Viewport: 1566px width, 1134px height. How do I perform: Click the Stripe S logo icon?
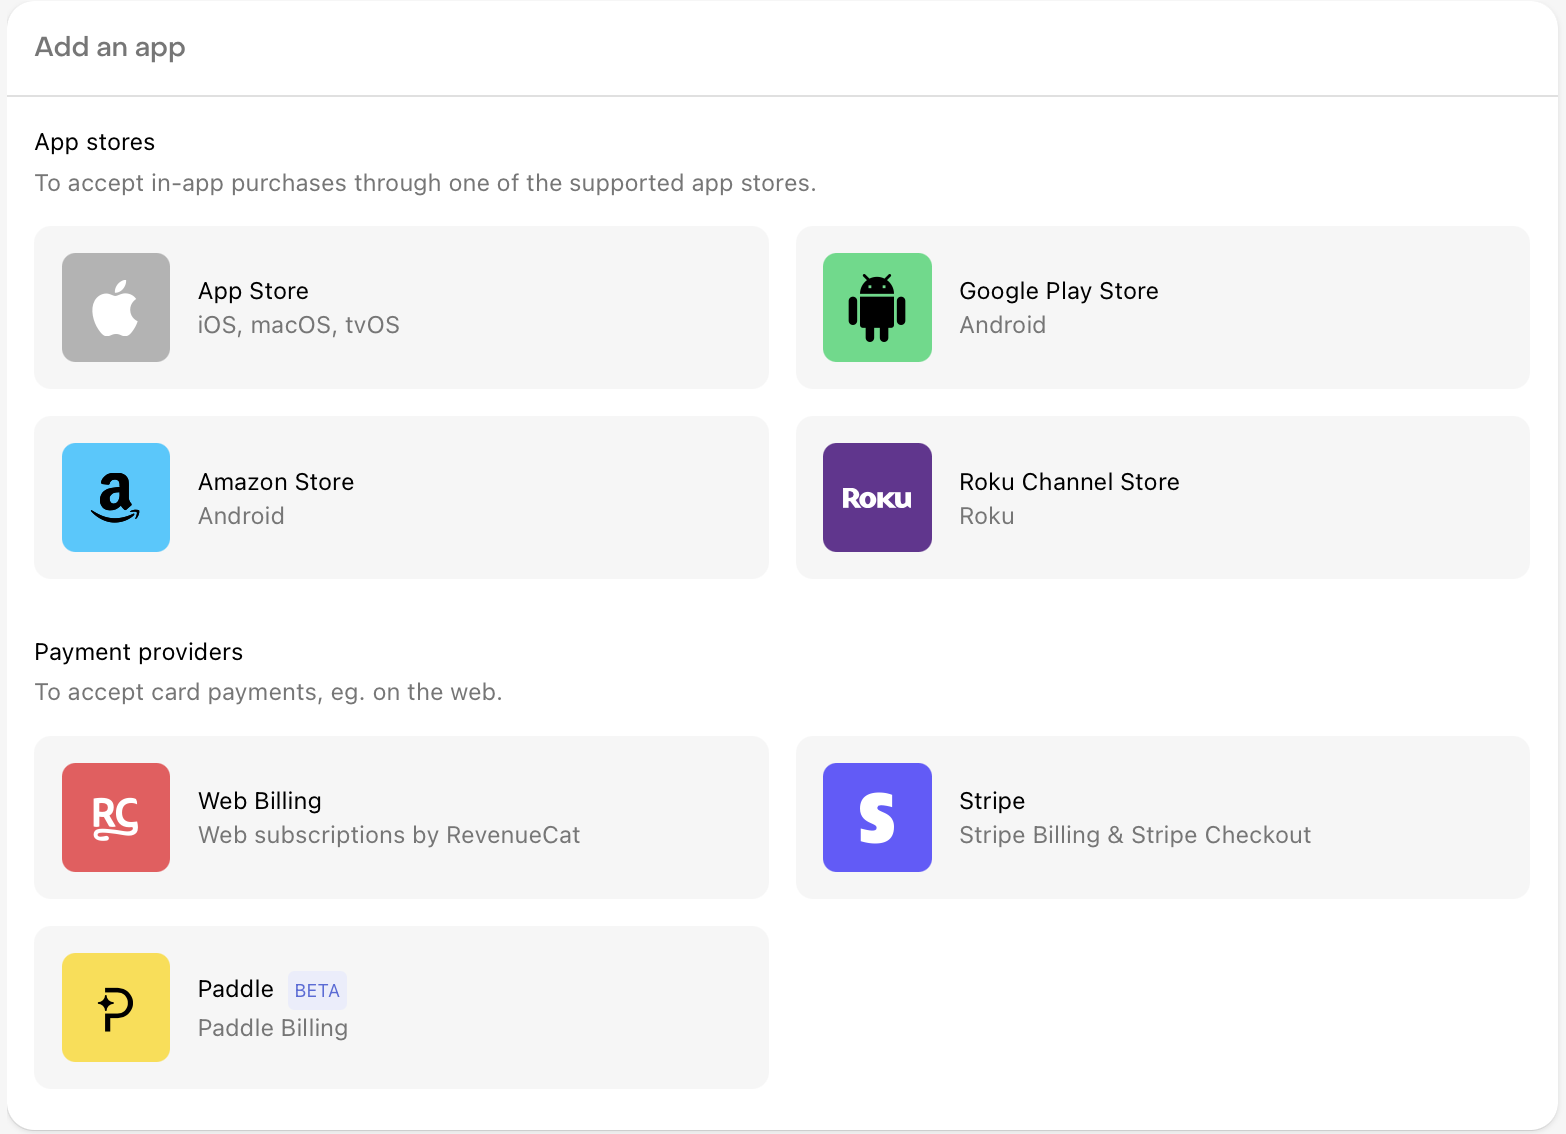tap(877, 817)
